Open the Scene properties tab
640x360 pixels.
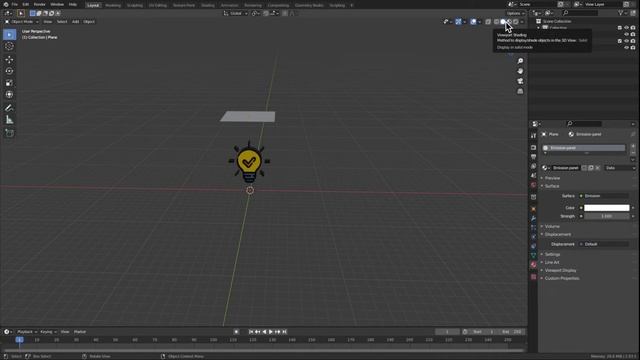pos(533,176)
